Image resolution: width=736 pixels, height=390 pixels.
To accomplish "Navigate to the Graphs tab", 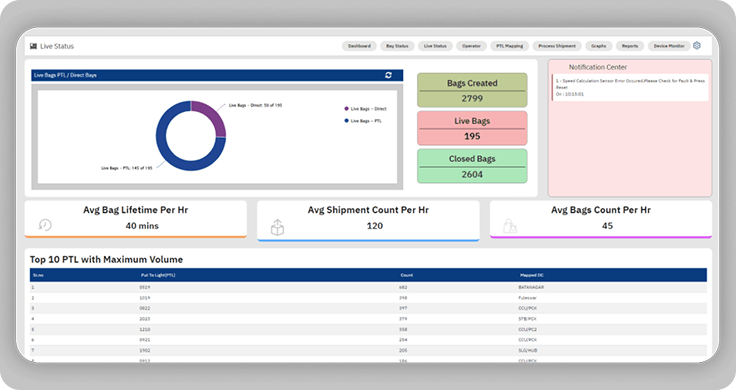I will click(x=598, y=46).
